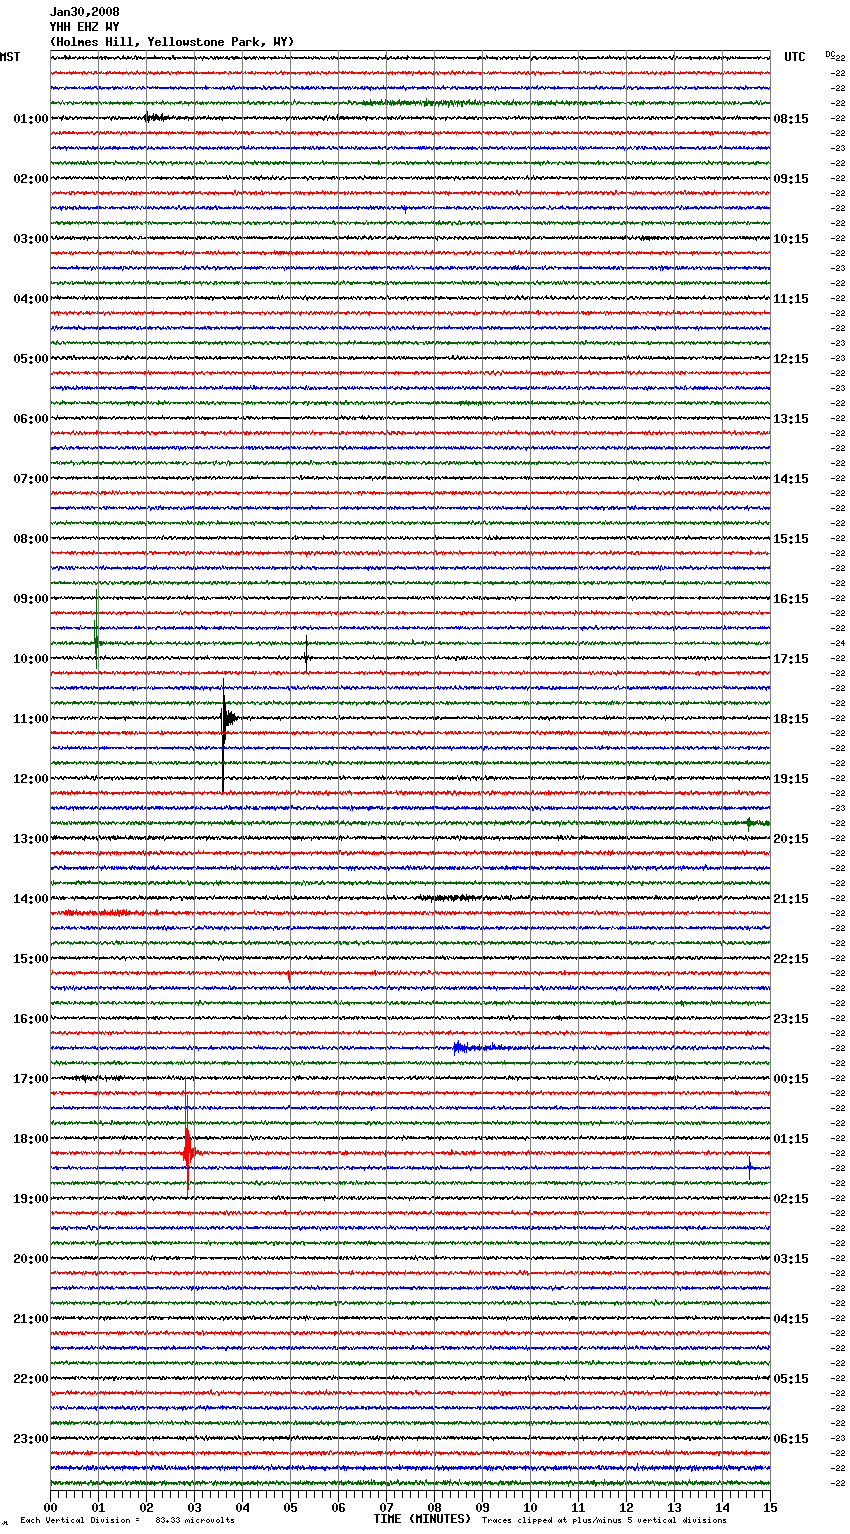Click the 12 minute axis tick label

pos(626,1507)
